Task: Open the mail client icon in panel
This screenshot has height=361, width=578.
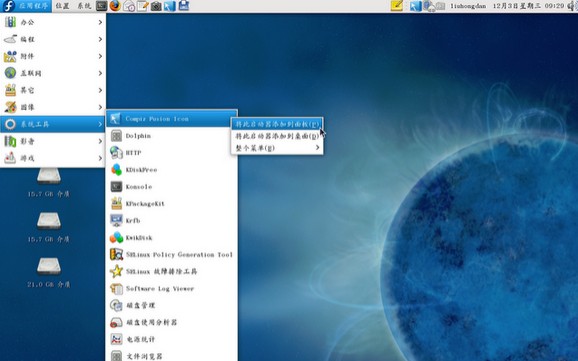Action: coord(129,6)
